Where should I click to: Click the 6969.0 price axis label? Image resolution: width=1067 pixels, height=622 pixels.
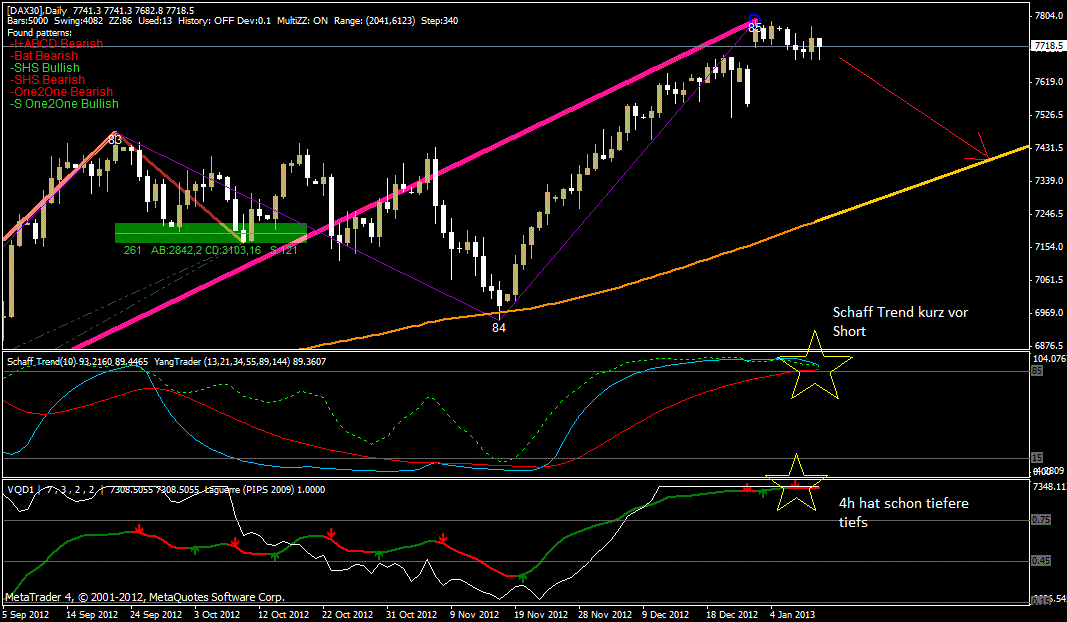pyautogui.click(x=1048, y=313)
